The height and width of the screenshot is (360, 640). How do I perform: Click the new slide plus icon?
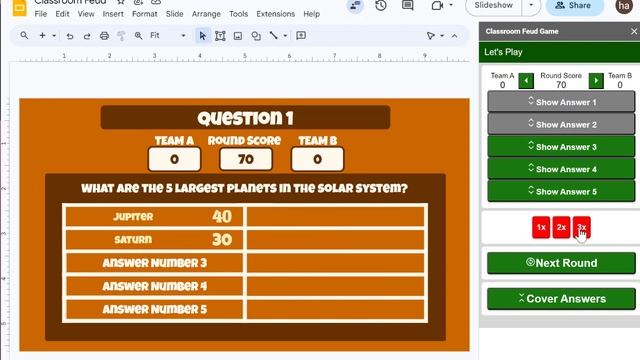[x=42, y=36]
